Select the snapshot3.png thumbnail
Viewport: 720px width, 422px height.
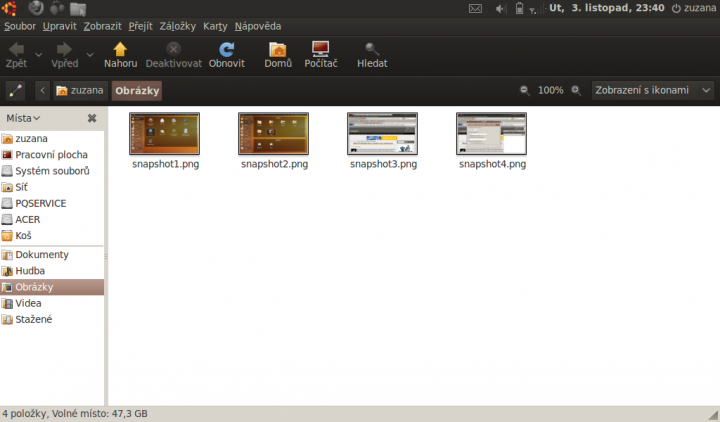382,134
